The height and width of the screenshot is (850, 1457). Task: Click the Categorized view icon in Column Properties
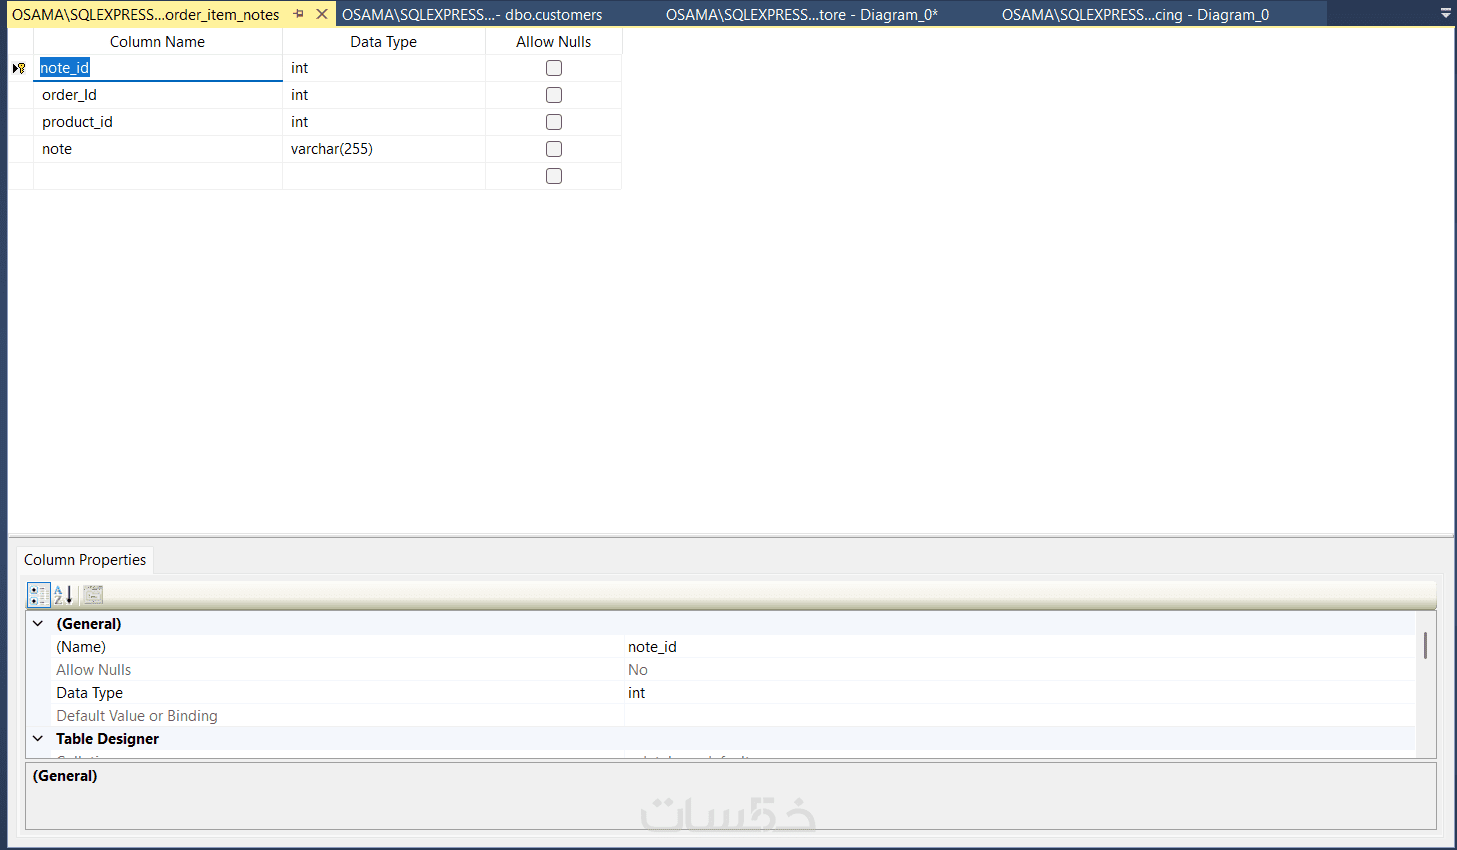(38, 595)
